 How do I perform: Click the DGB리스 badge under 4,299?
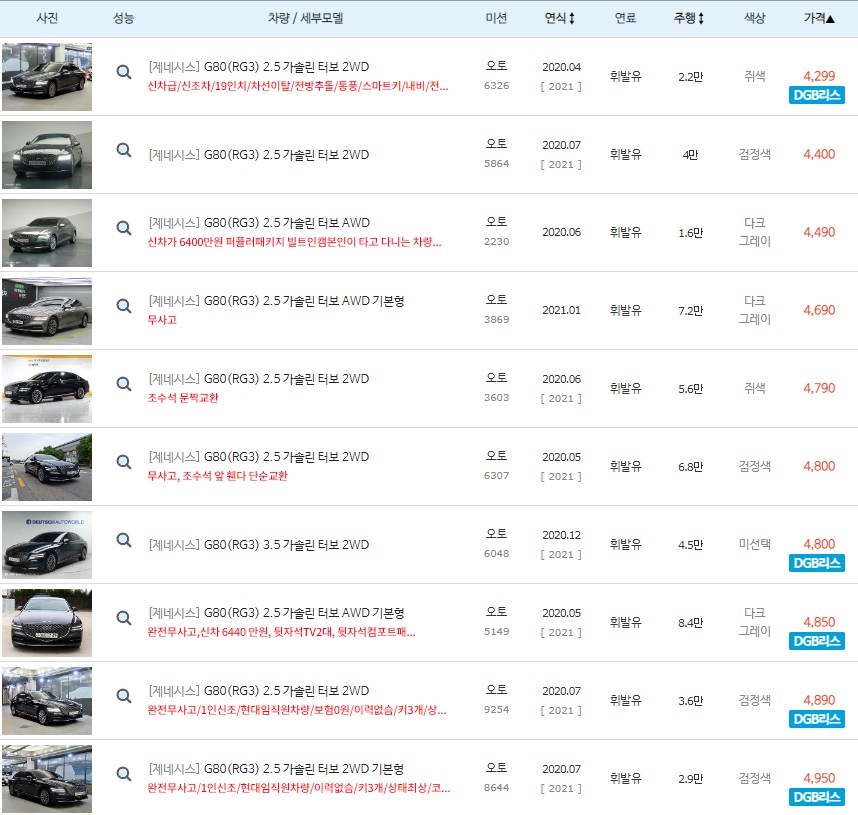point(817,95)
